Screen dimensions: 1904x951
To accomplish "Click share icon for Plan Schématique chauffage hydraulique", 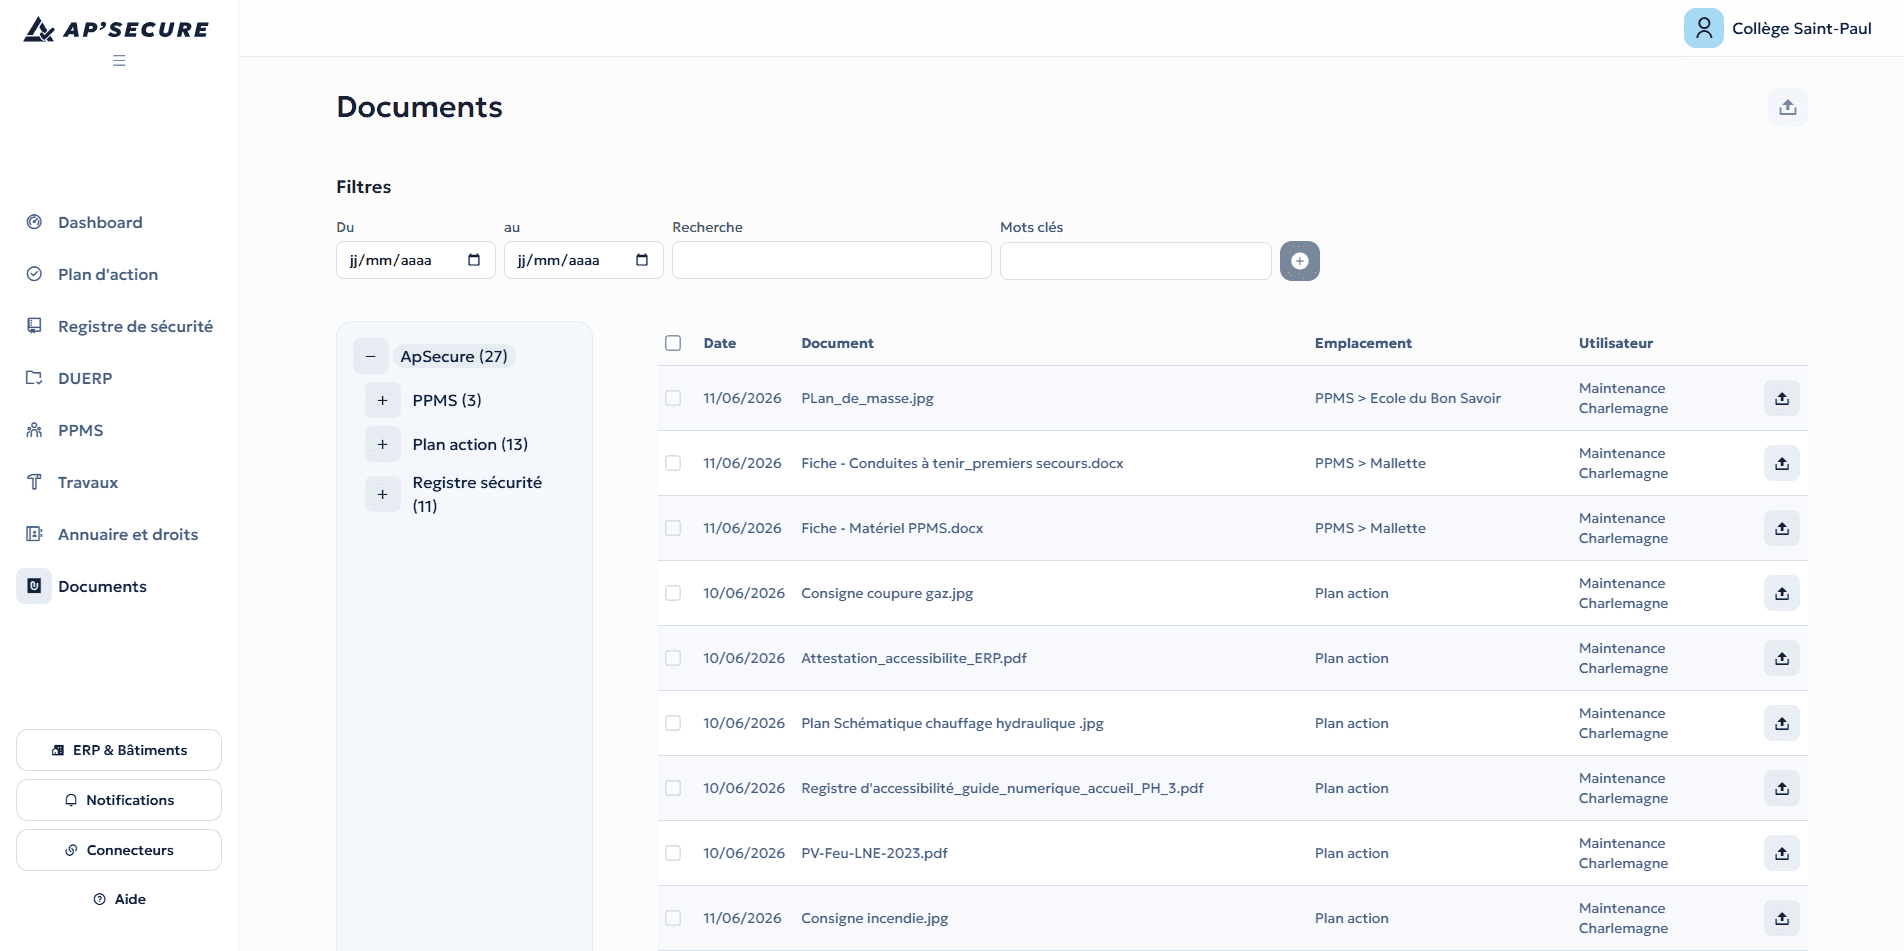I will (1781, 723).
